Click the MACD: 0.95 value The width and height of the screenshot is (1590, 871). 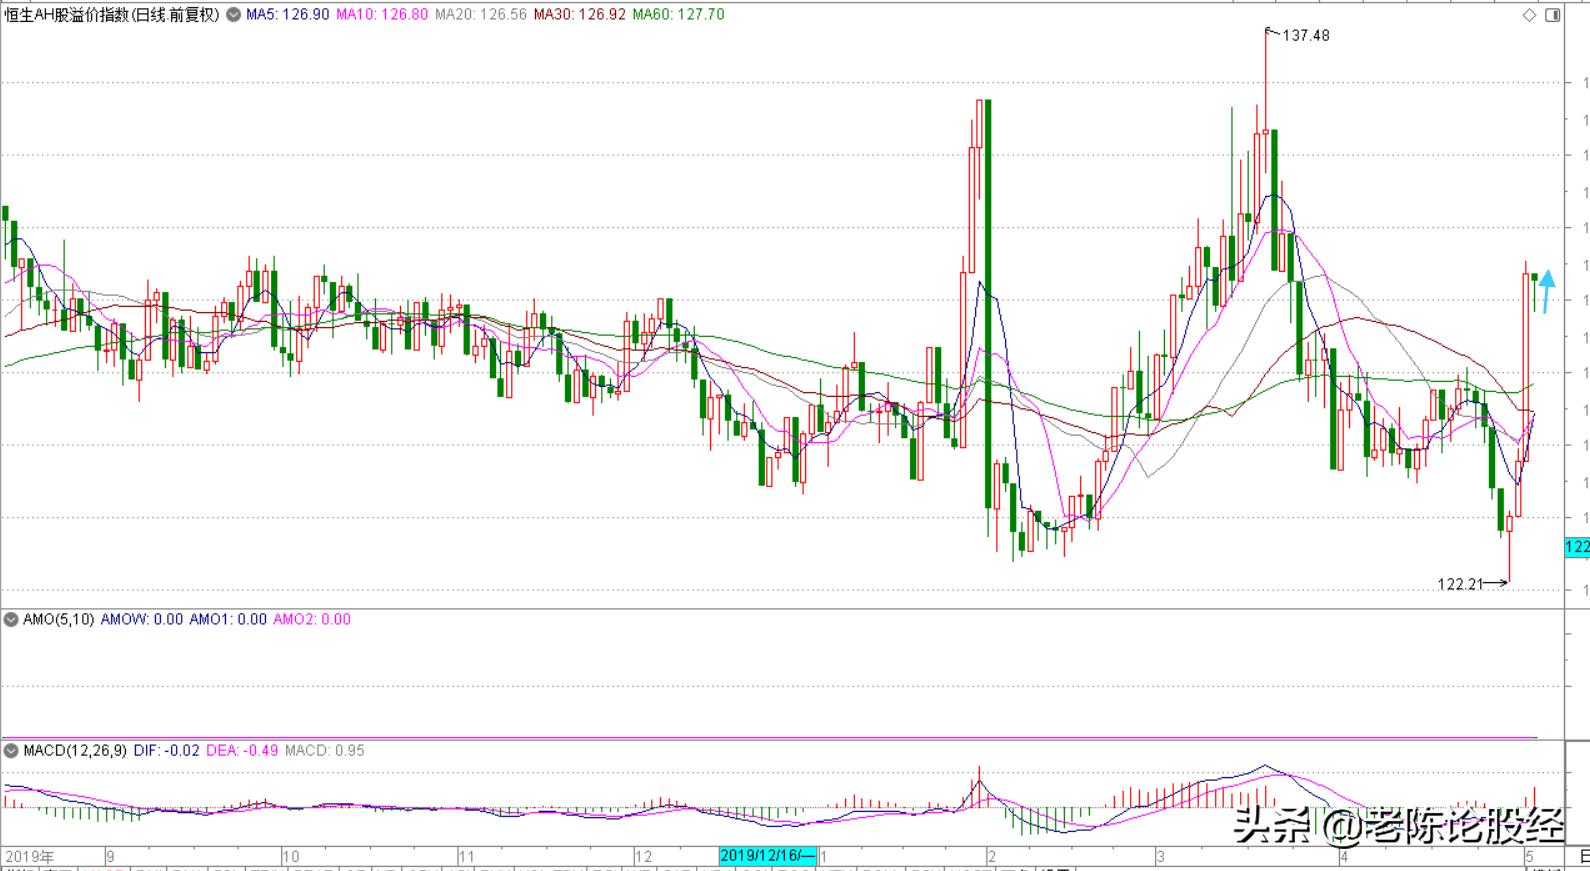pos(325,750)
